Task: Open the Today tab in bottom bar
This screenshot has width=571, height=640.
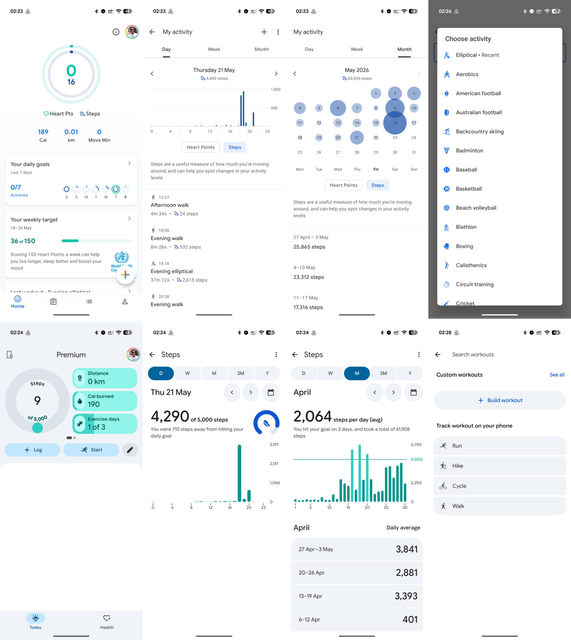Action: (x=36, y=621)
